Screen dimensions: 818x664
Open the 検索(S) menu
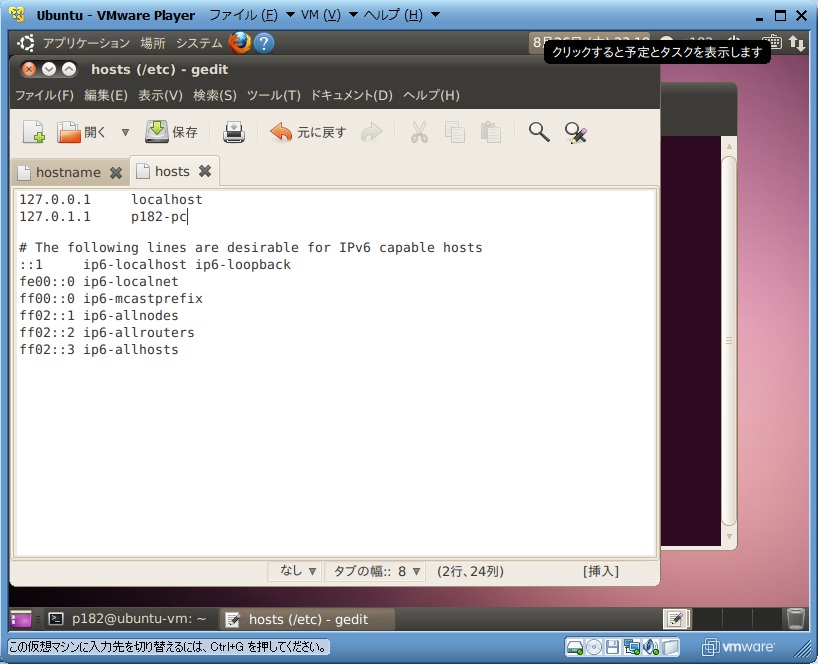[215, 95]
